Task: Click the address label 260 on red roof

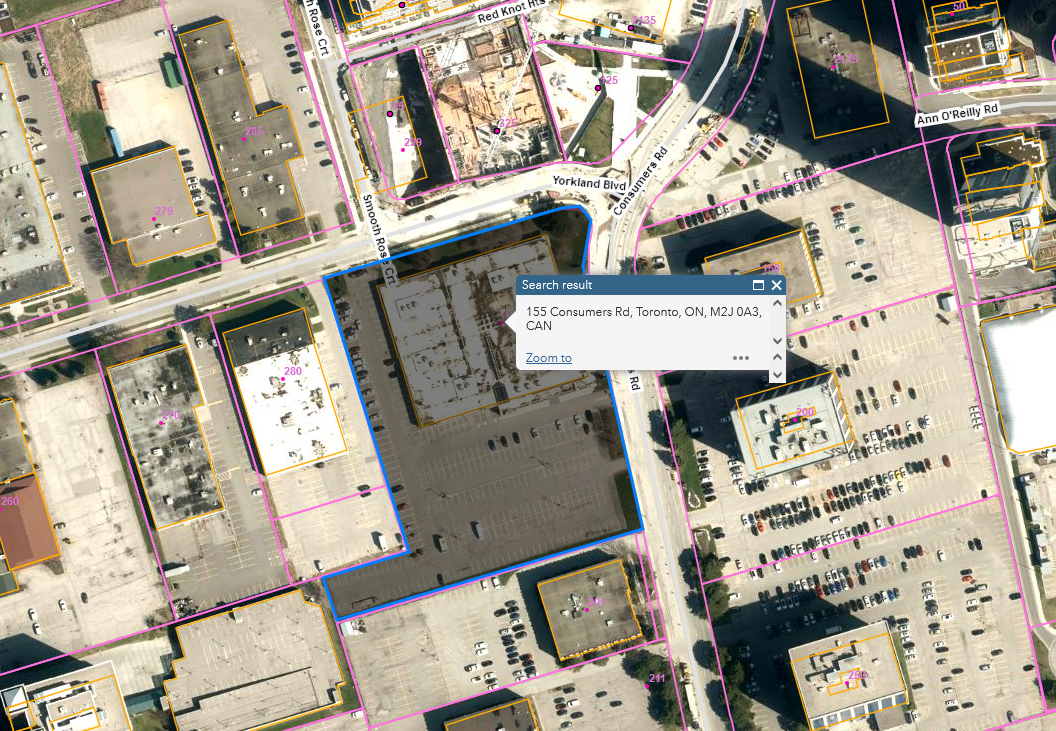Action: click(9, 501)
